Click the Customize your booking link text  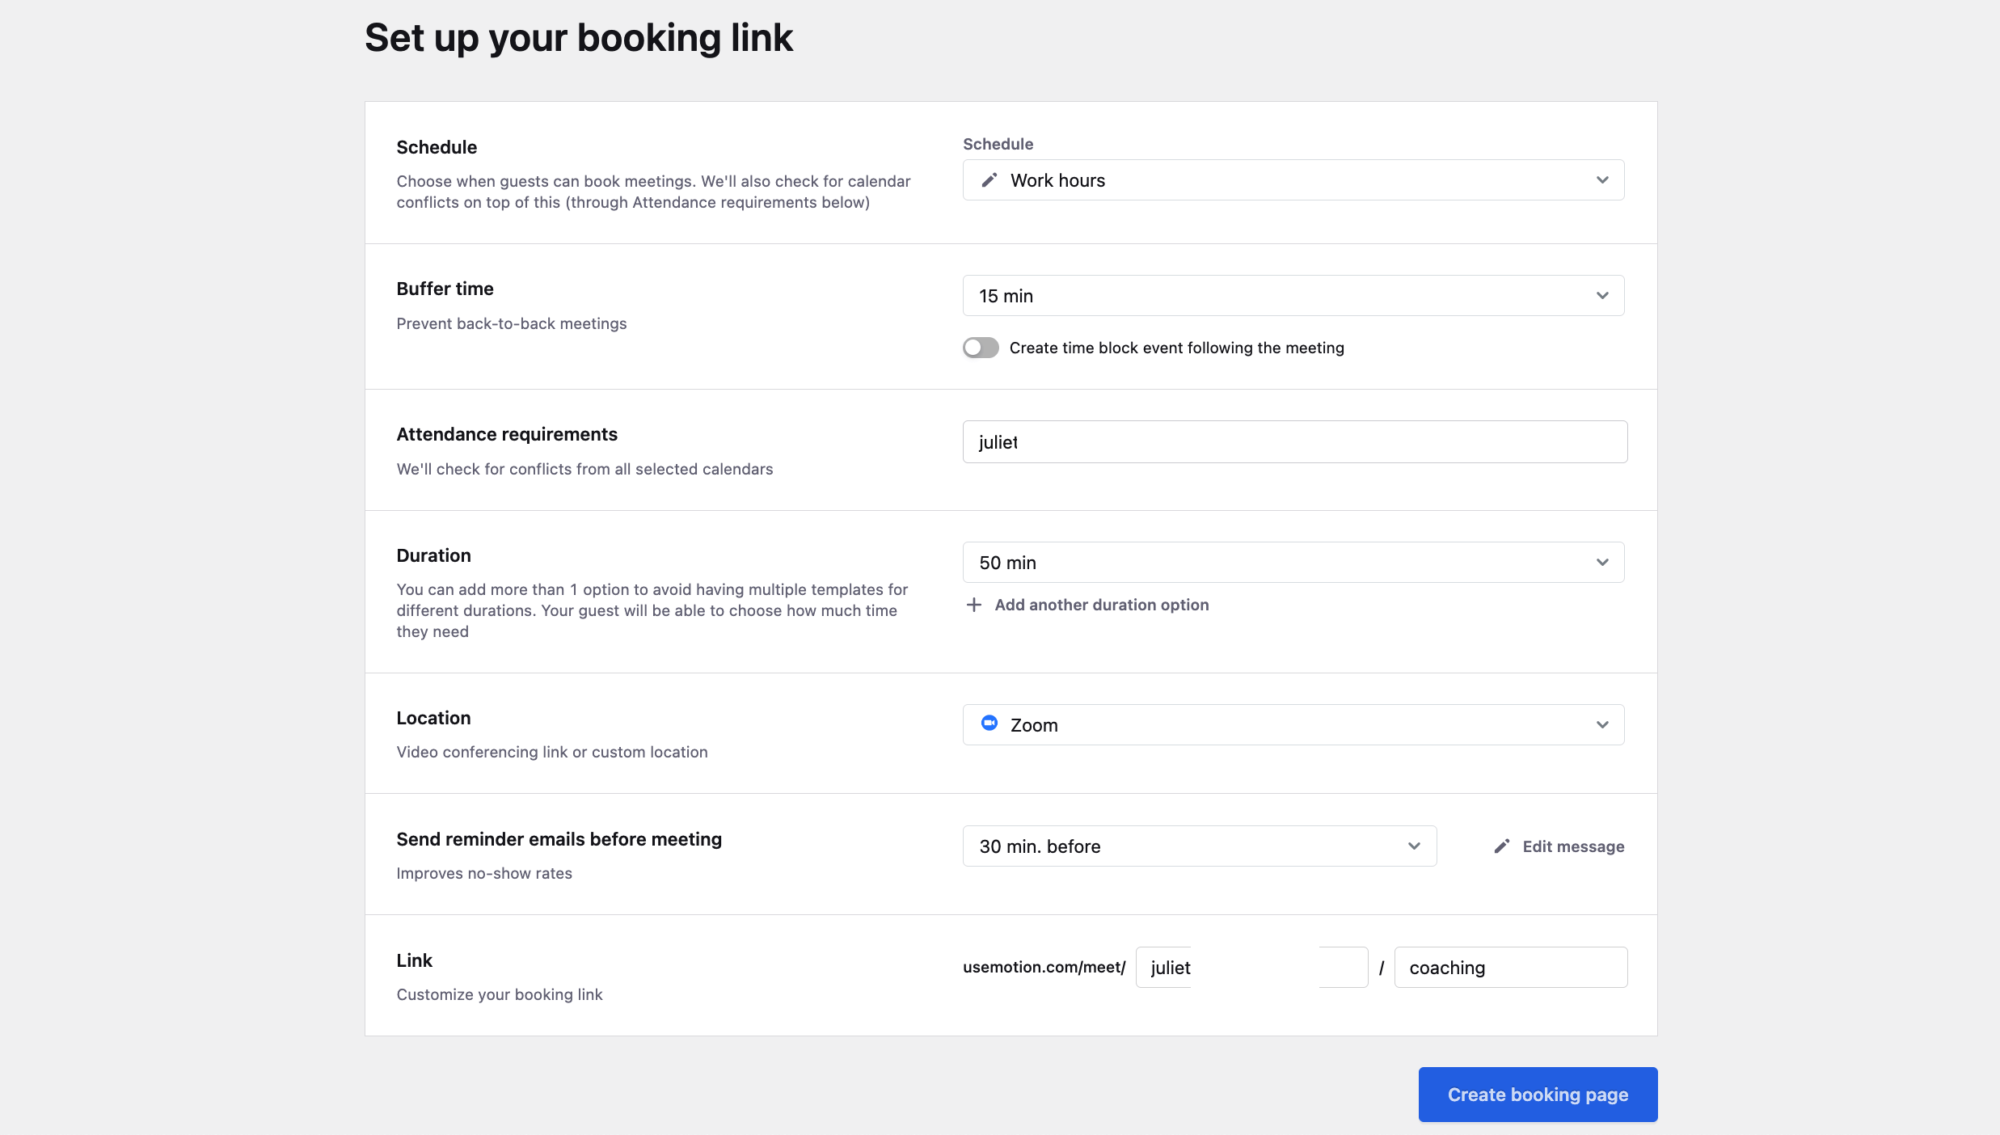click(x=499, y=994)
